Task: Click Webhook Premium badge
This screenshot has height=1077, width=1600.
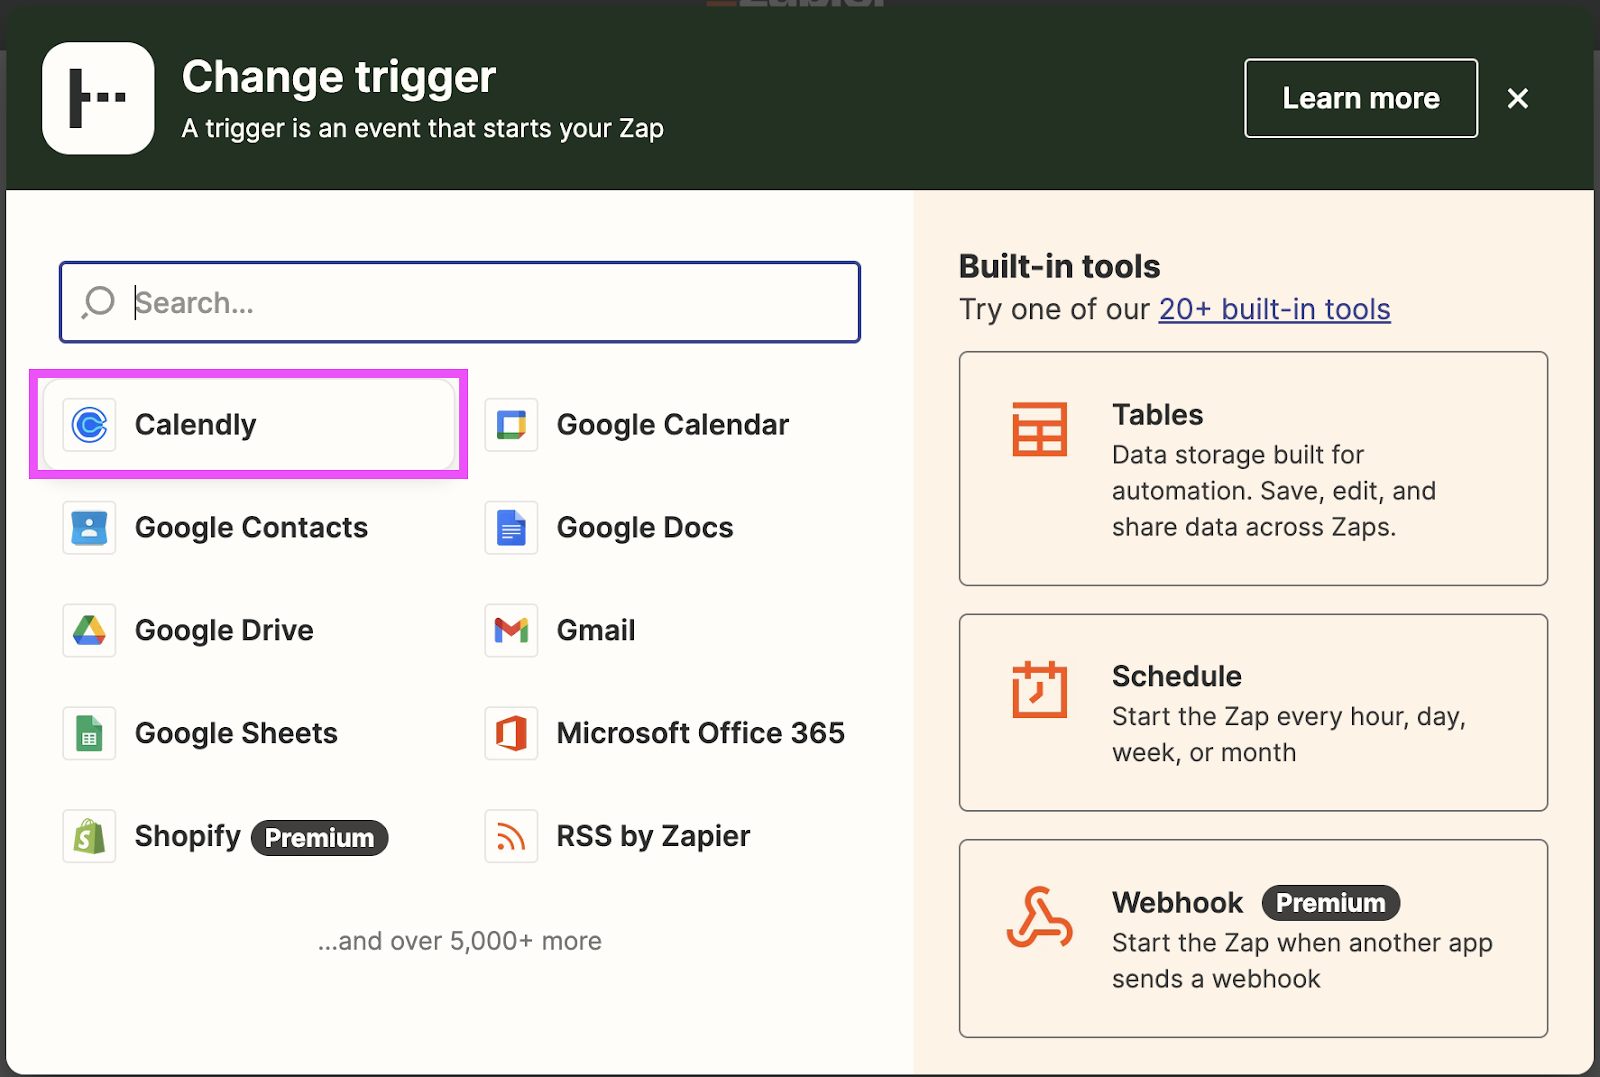Action: 1330,903
